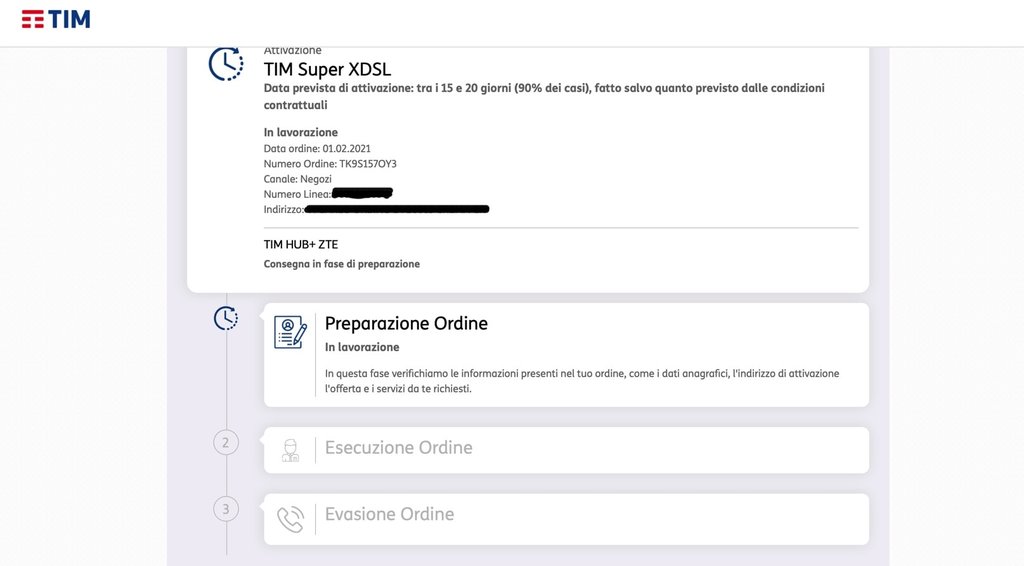This screenshot has width=1024, height=566.
Task: Click the 'Numero Linea:' label
Action: pyautogui.click(x=297, y=195)
